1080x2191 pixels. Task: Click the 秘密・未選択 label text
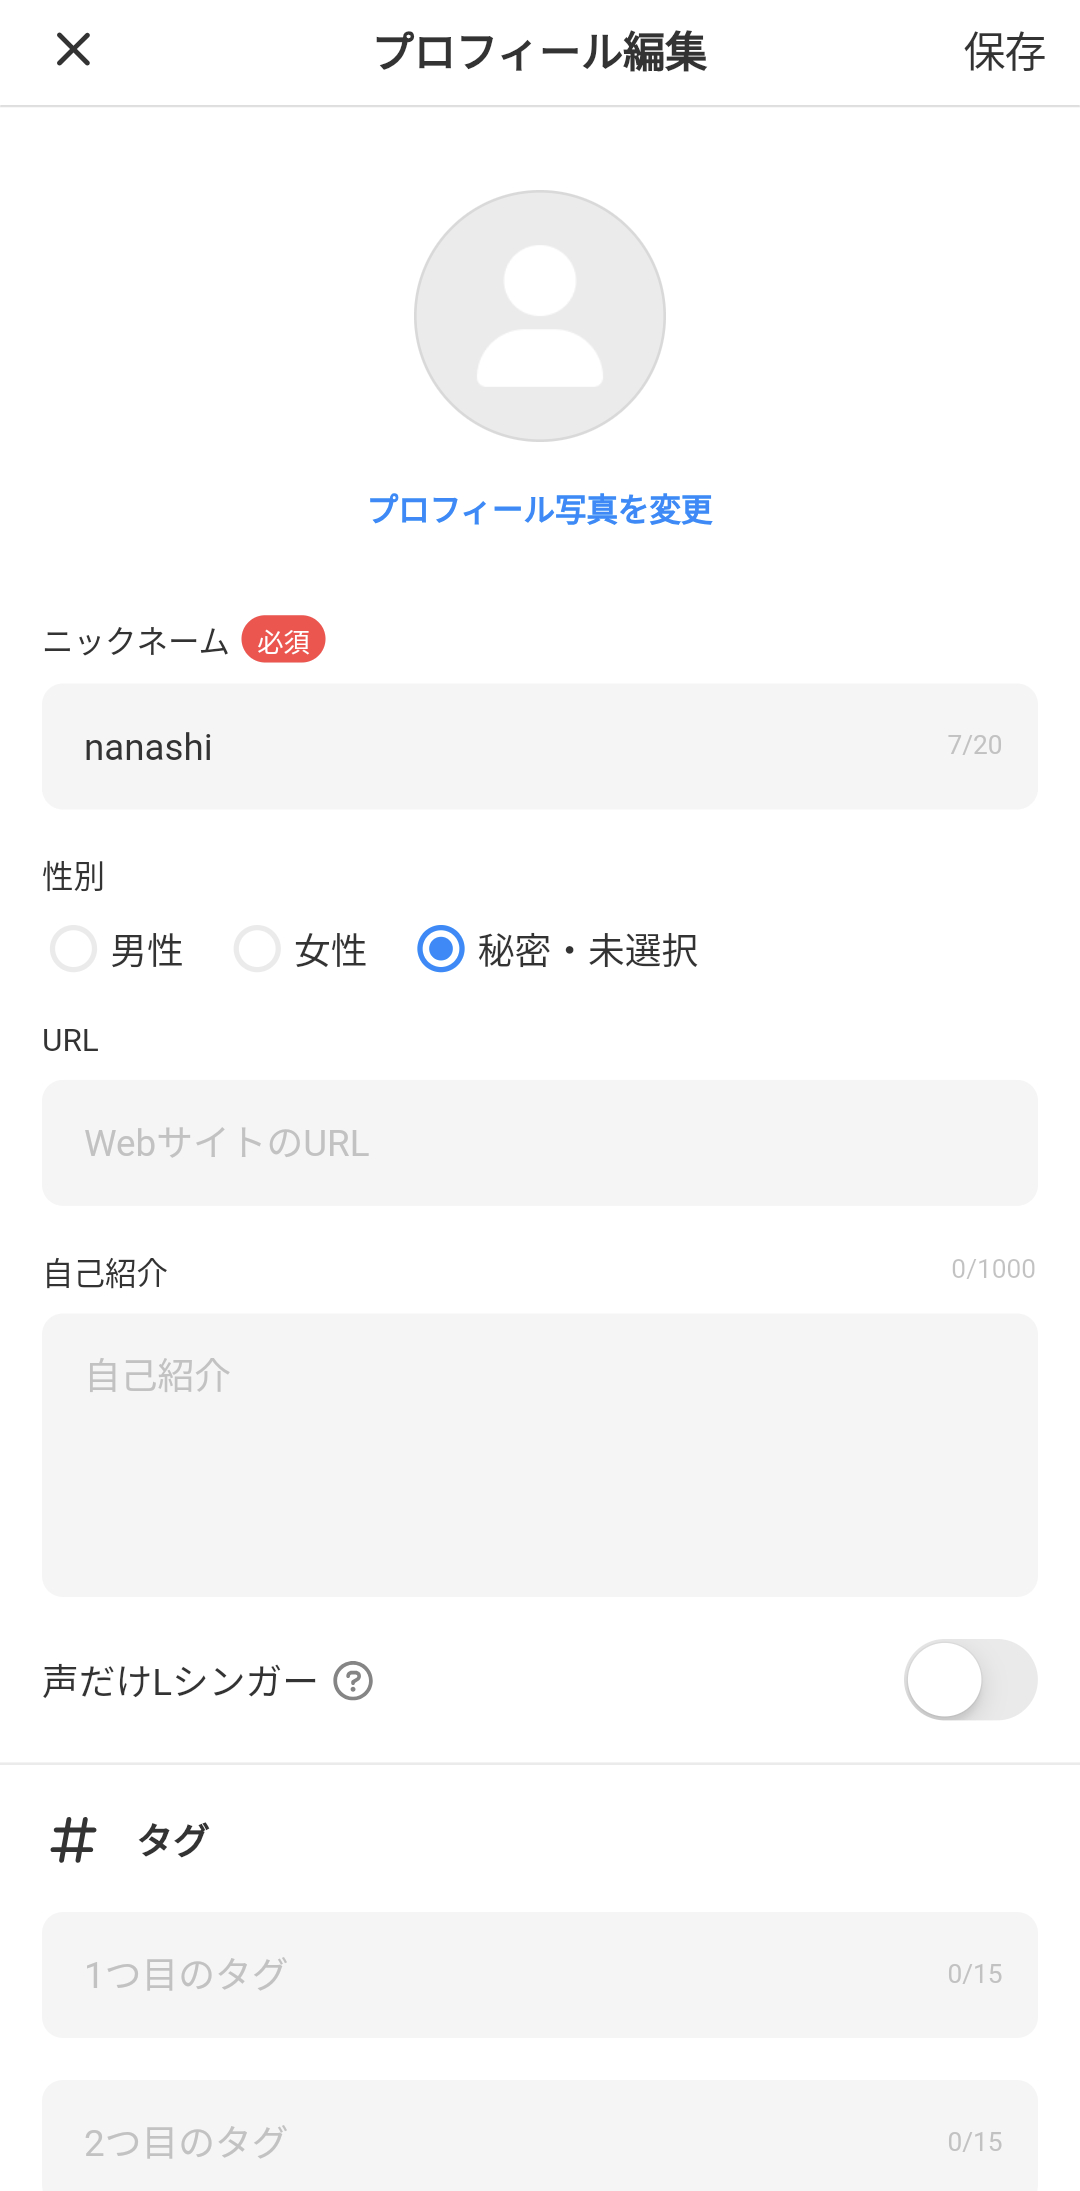[x=588, y=950]
